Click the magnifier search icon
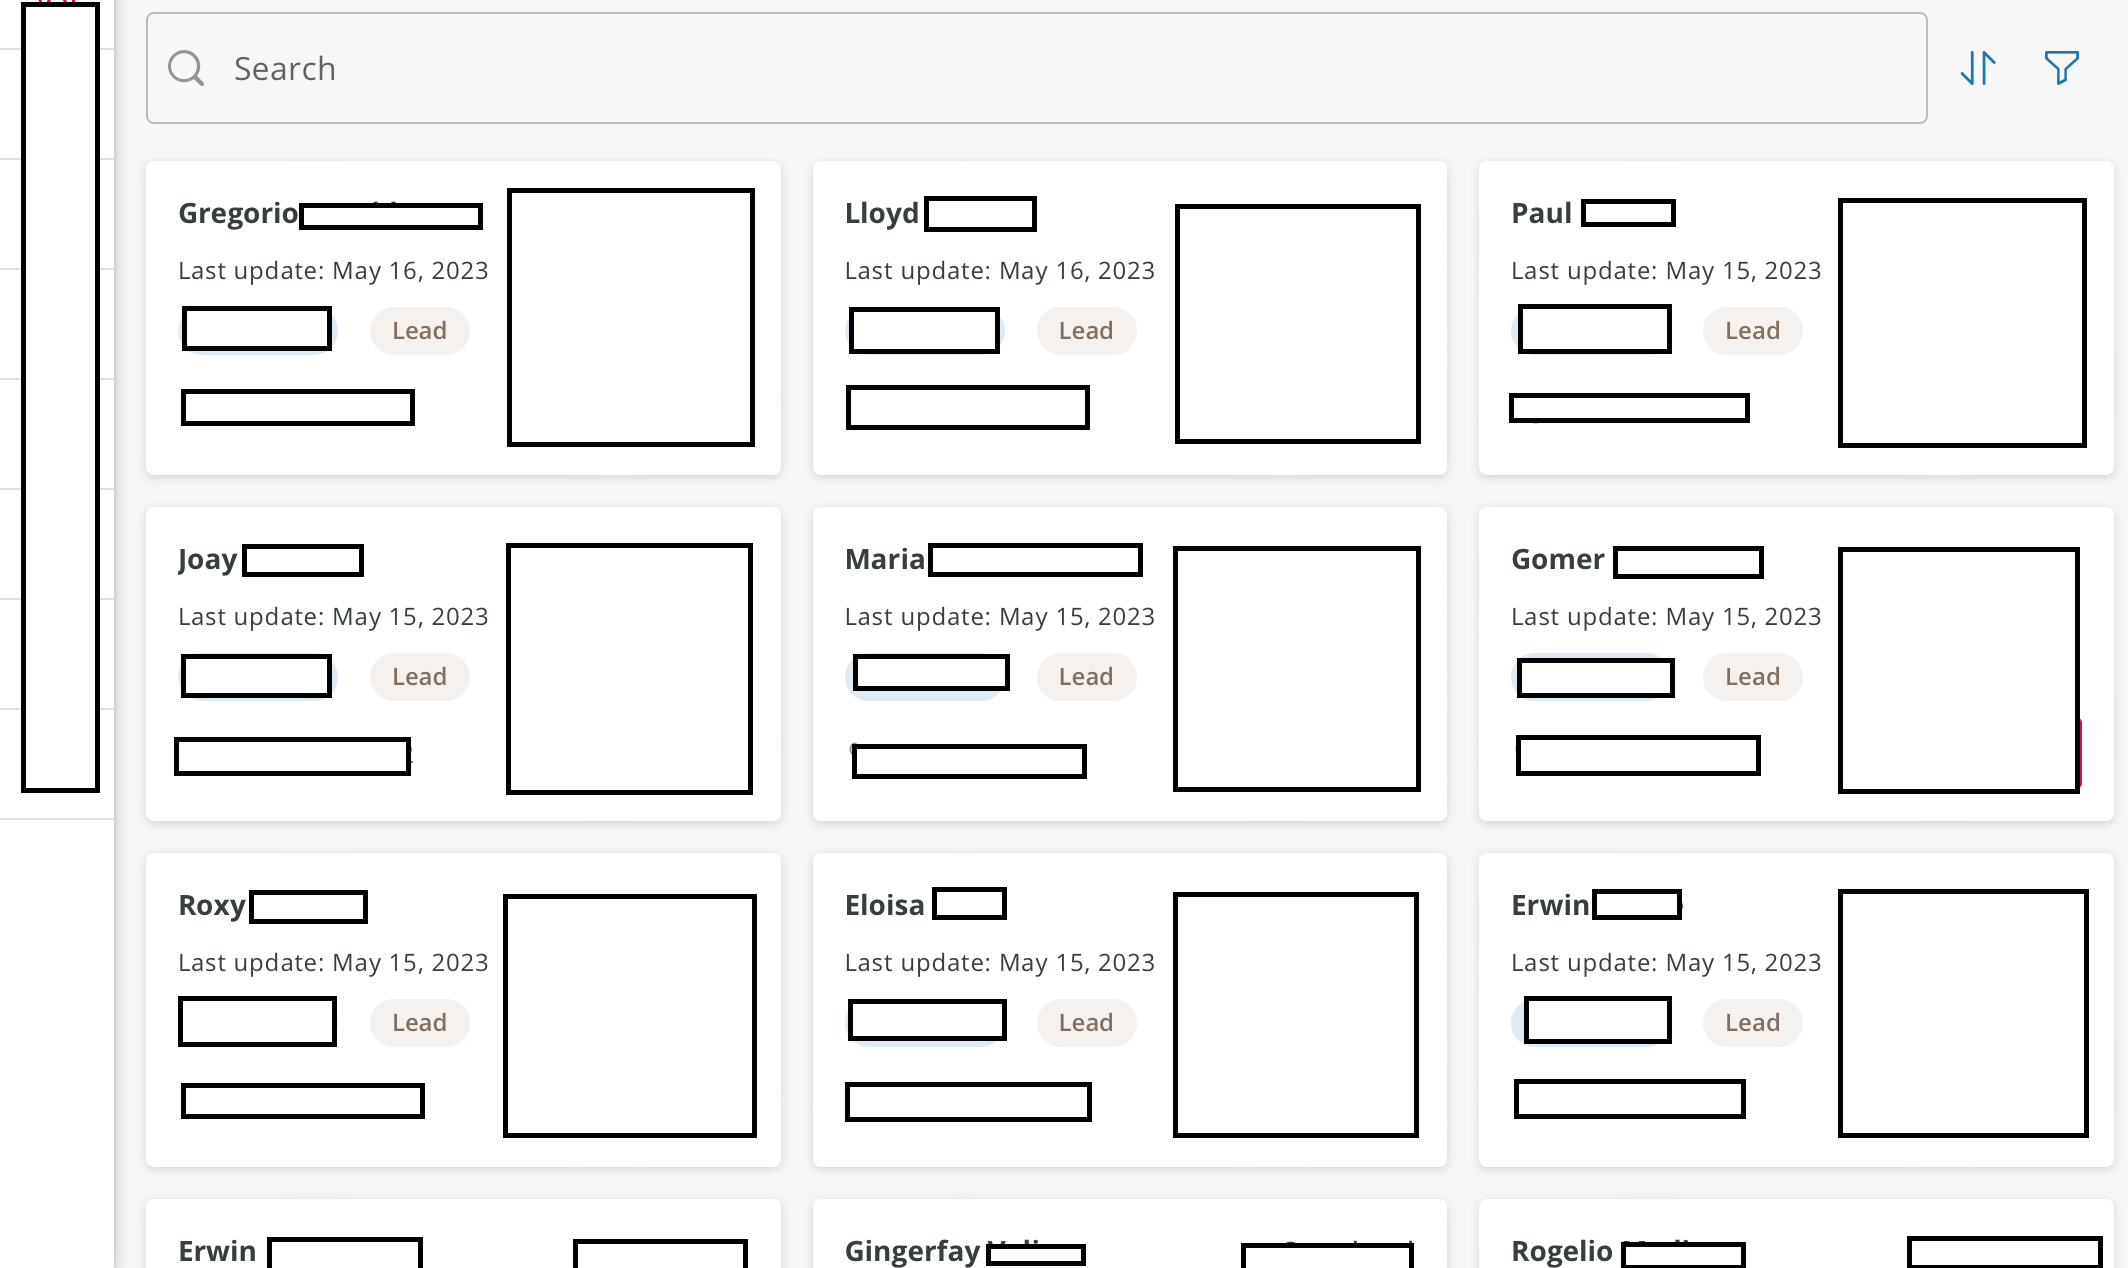Screen dimensions: 2128x1268 (x=186, y=68)
